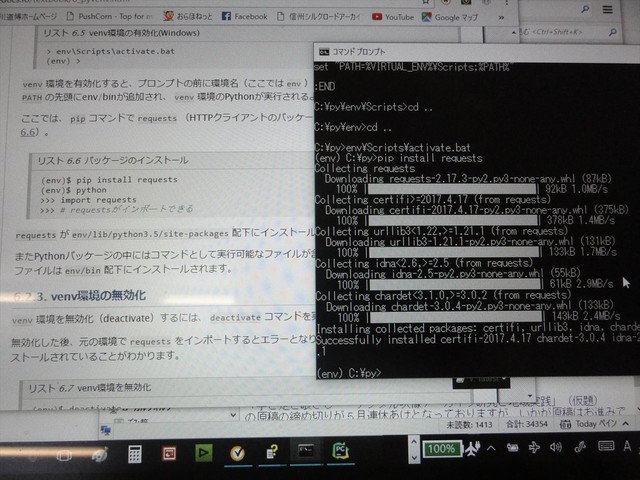Viewport: 640px width, 480px height.
Task: Click the pen/link tray icon
Action: pyautogui.click(x=580, y=447)
